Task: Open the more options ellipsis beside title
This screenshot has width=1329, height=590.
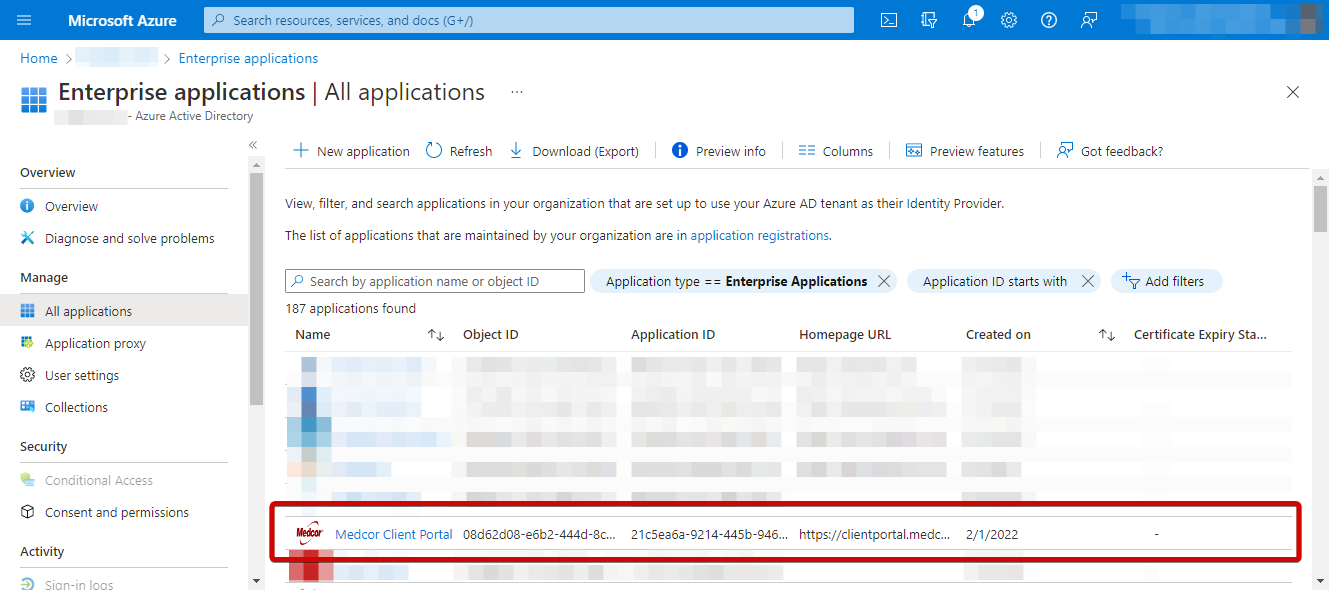Action: pos(517,92)
